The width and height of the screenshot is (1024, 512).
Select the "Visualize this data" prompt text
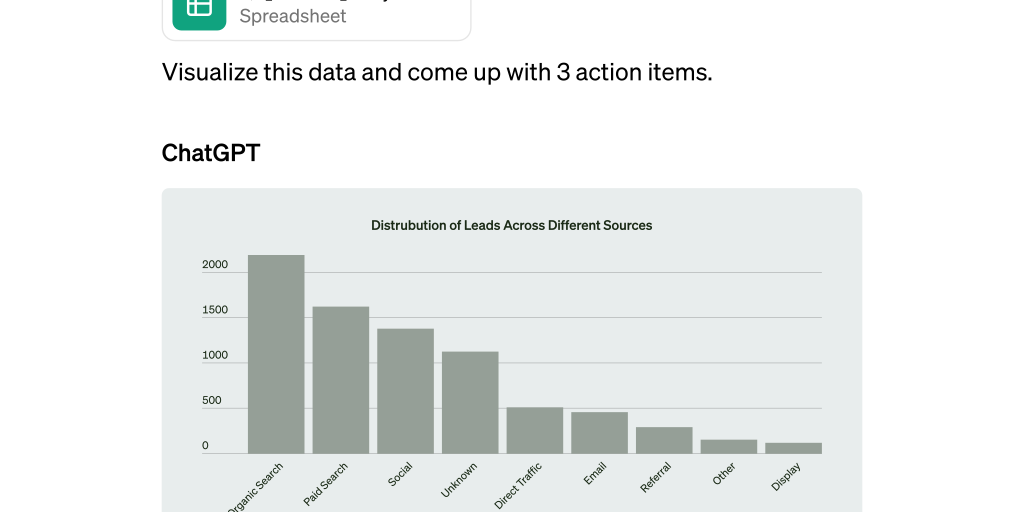[437, 72]
